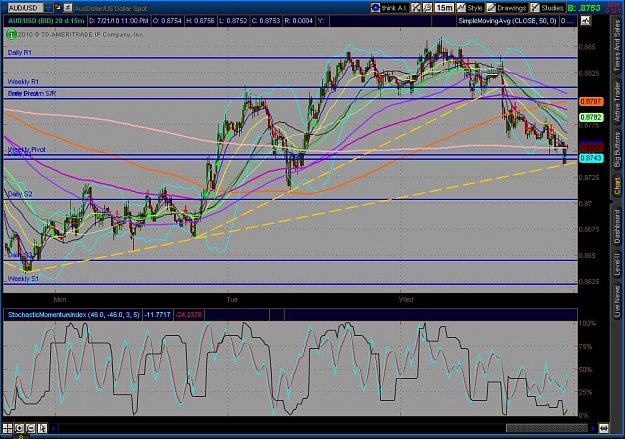Click the crosshair pan tool icon

(x=416, y=8)
